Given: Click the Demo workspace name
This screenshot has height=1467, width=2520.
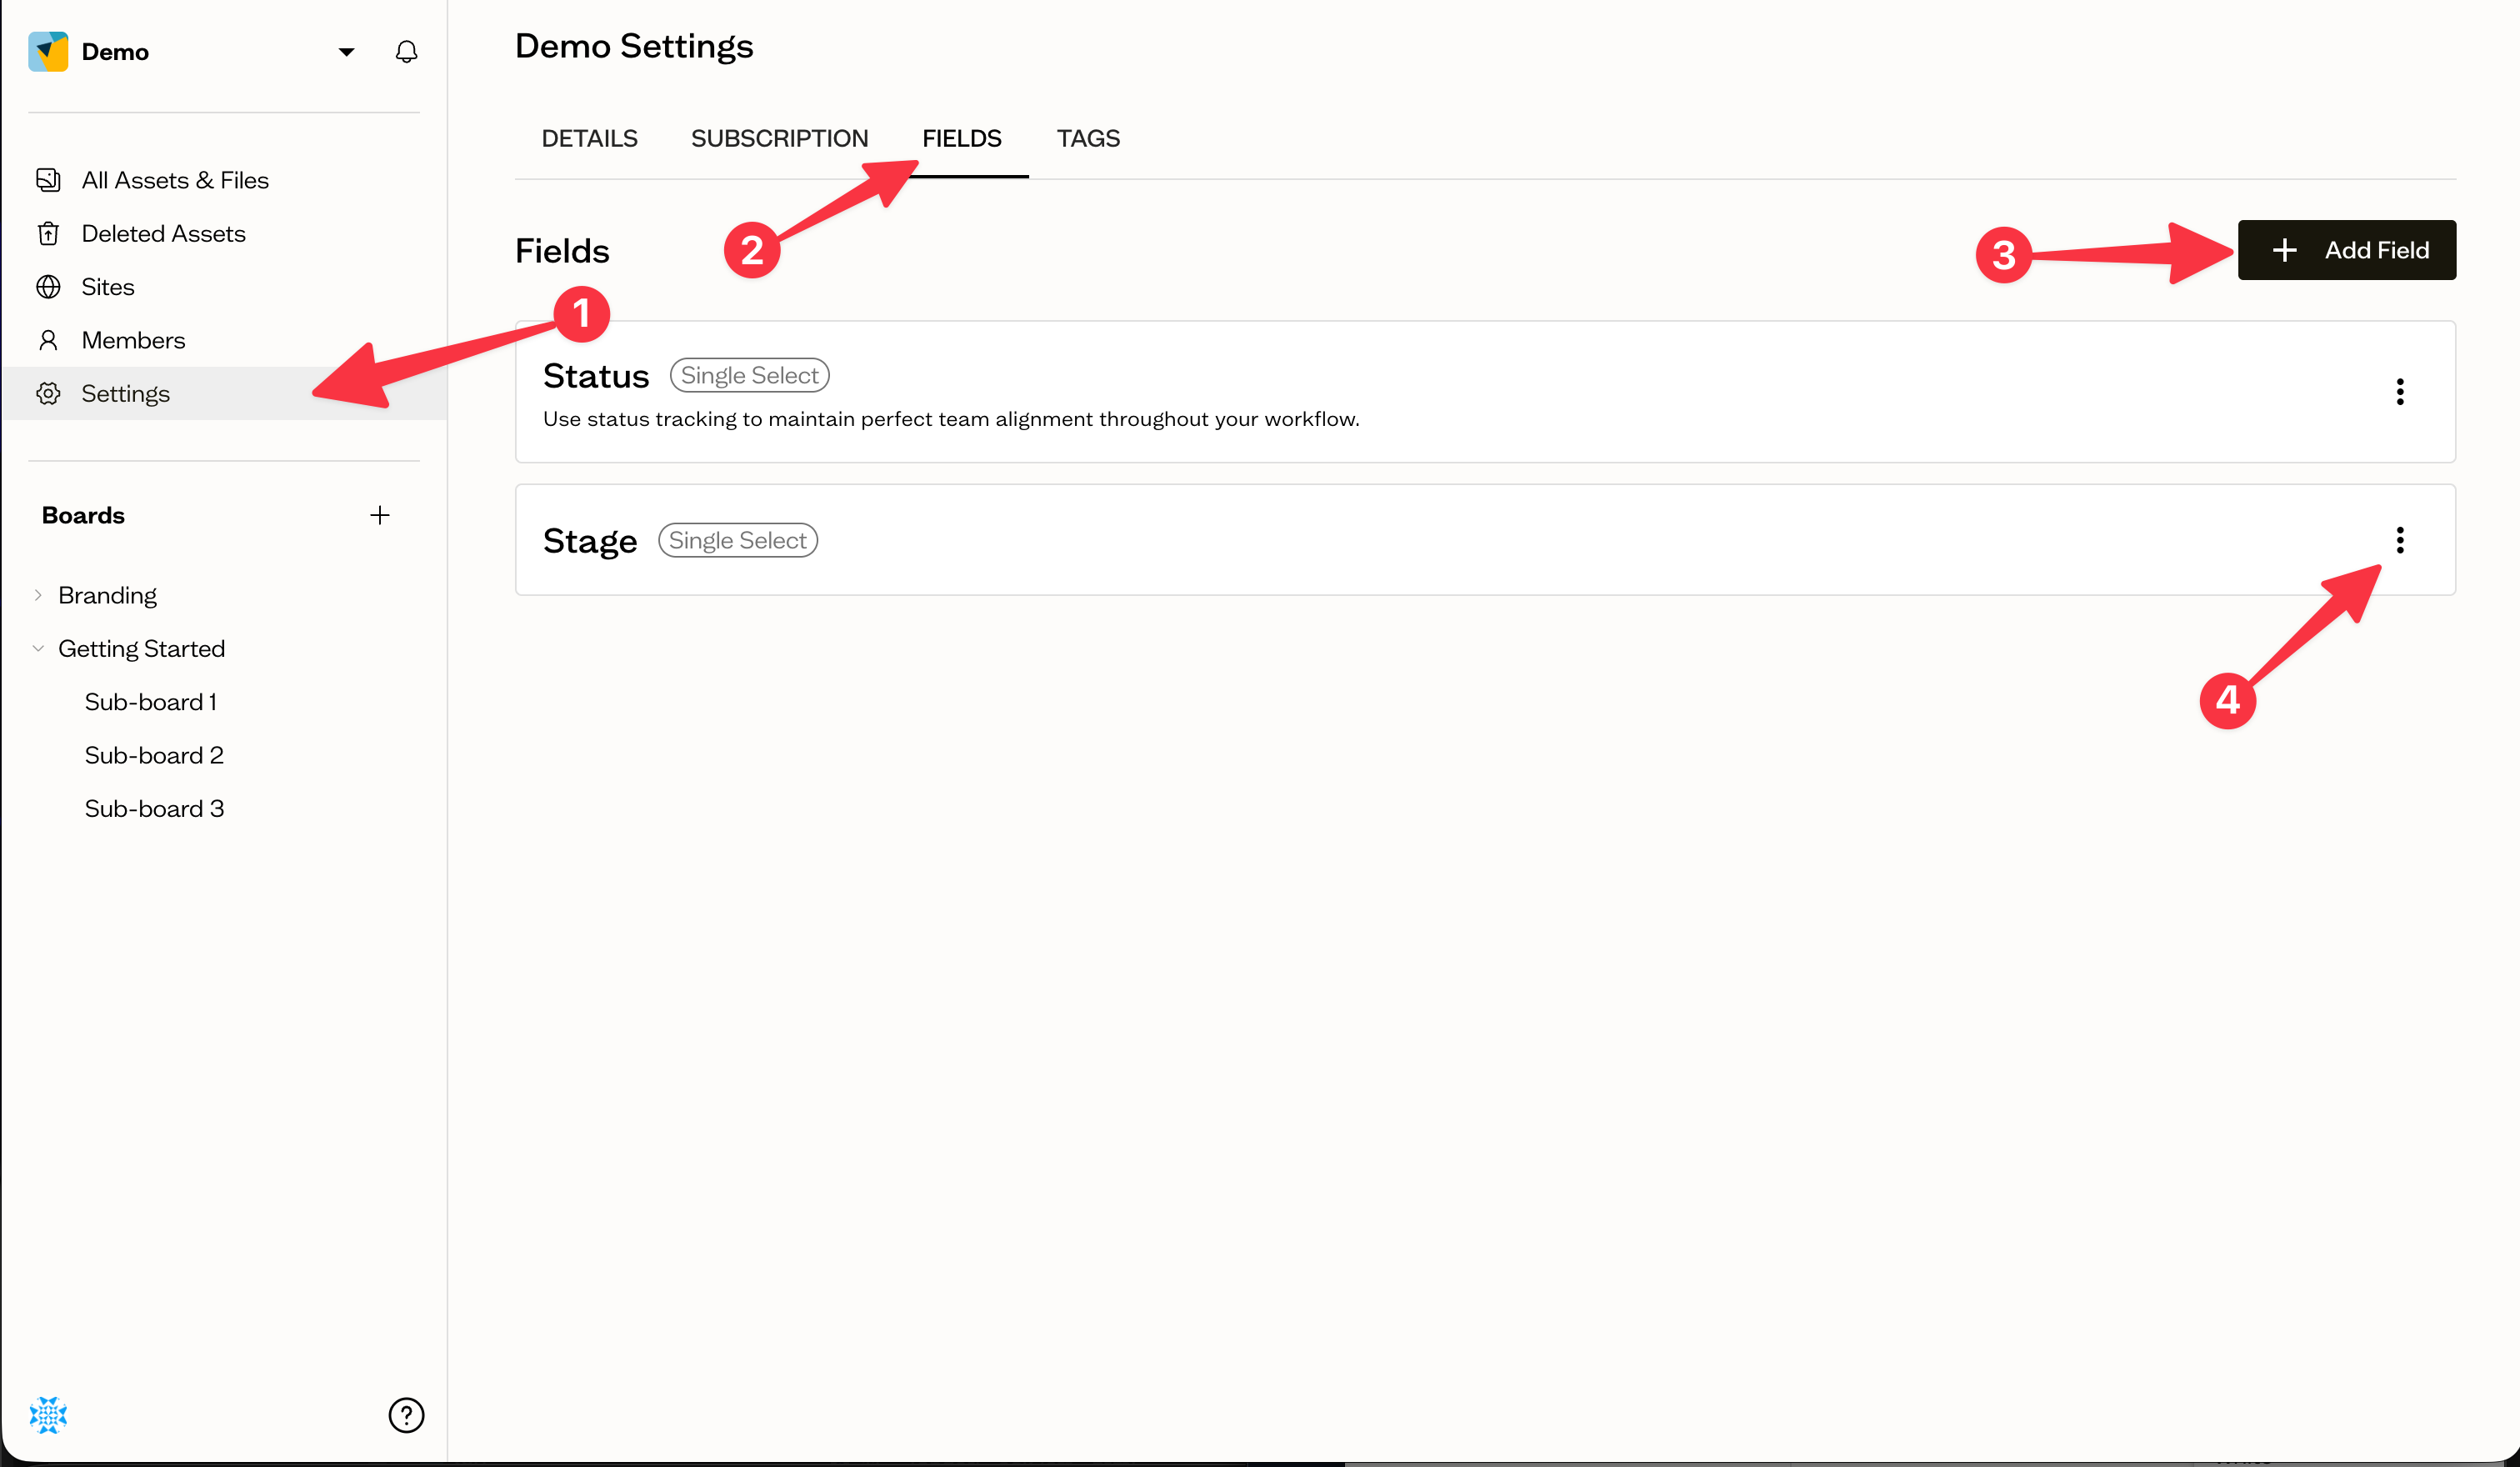Looking at the screenshot, I should pyautogui.click(x=115, y=52).
